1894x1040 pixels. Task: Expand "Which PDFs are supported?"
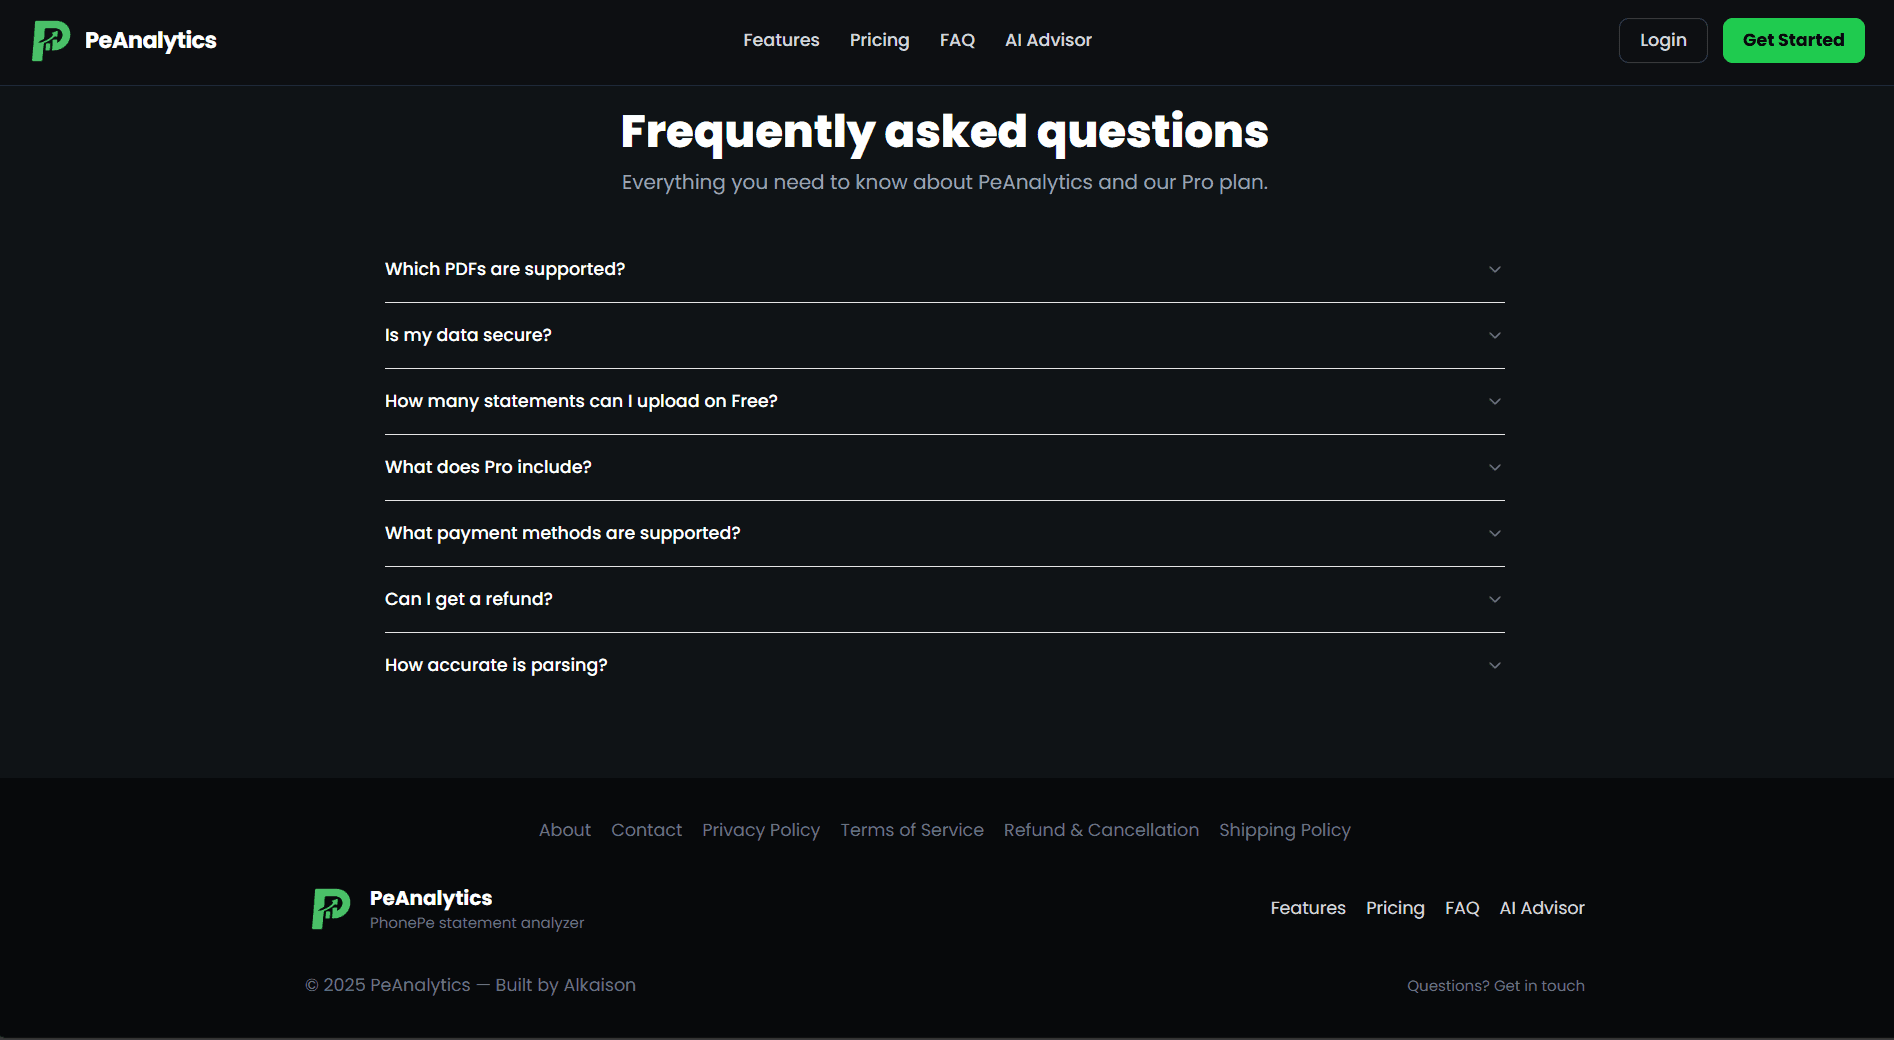click(944, 269)
